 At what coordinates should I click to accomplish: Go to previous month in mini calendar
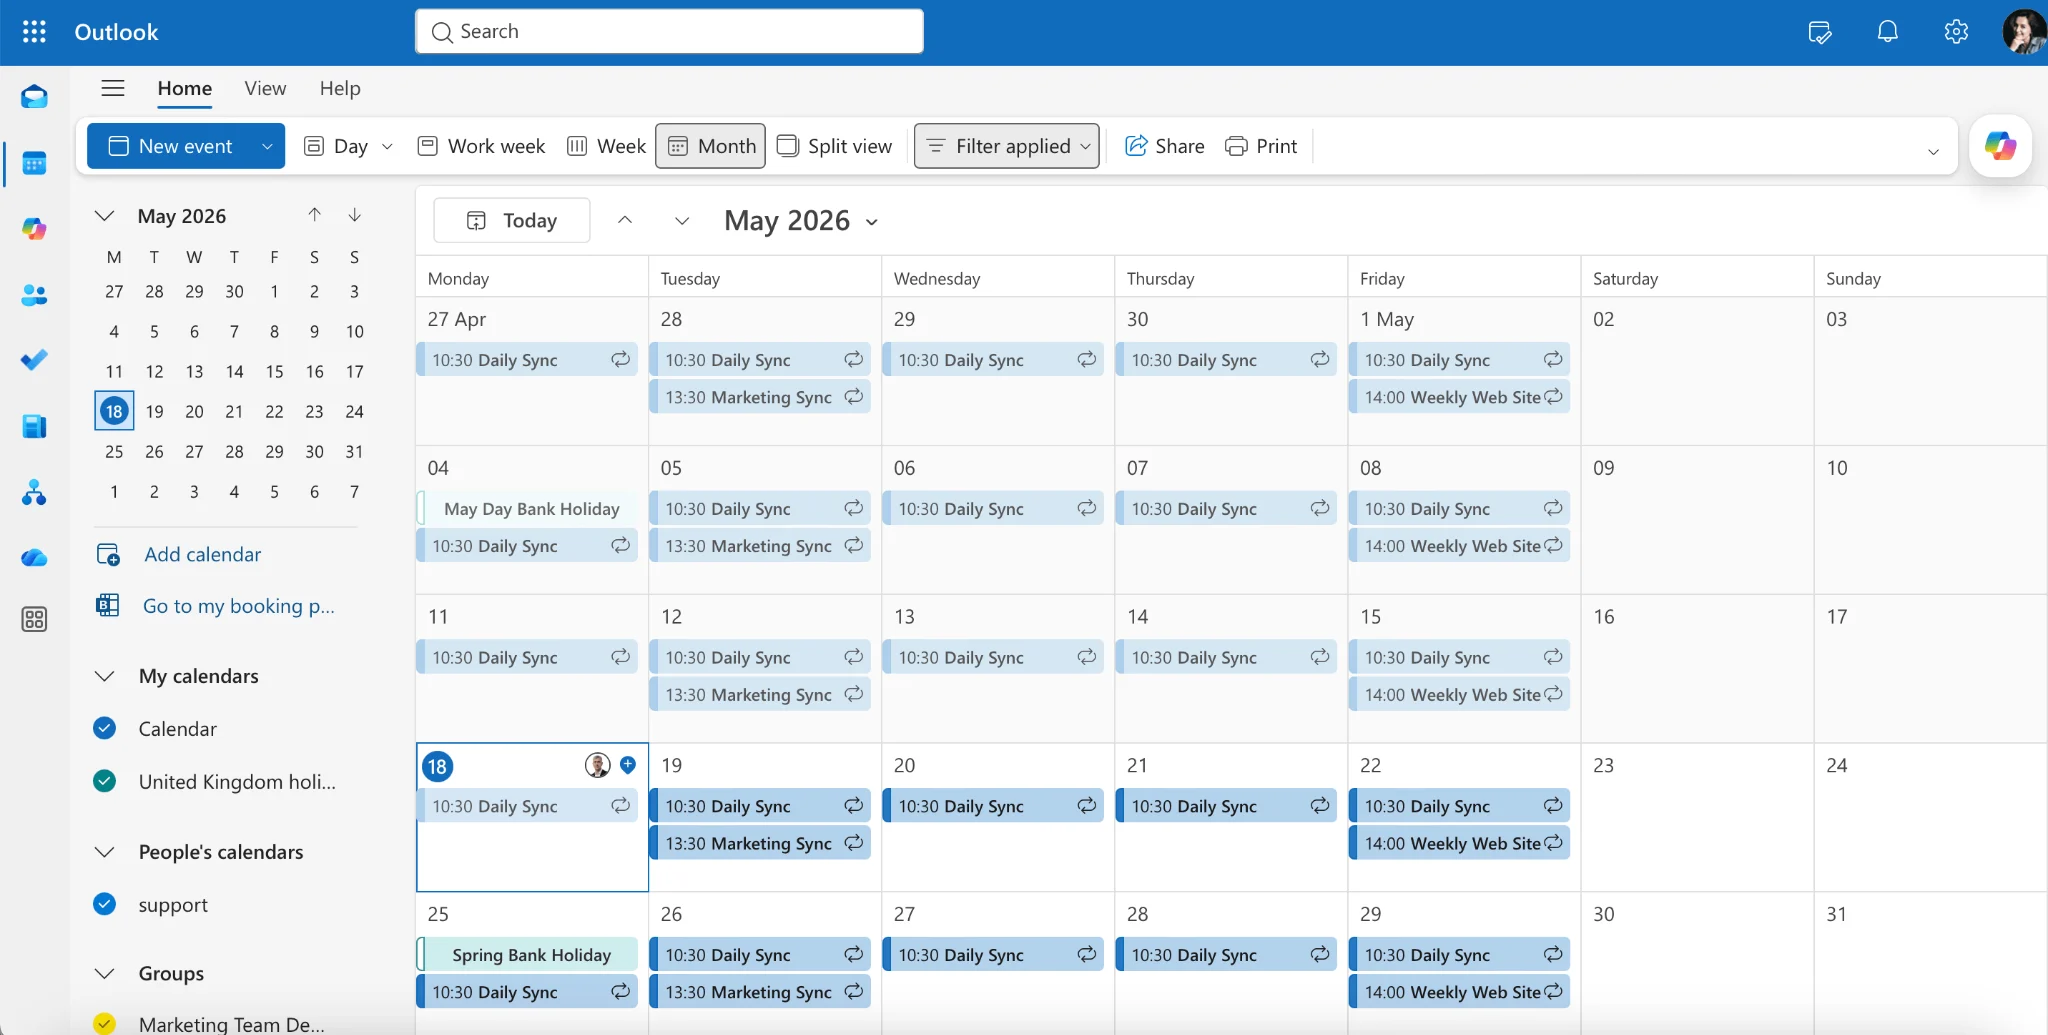[x=314, y=215]
